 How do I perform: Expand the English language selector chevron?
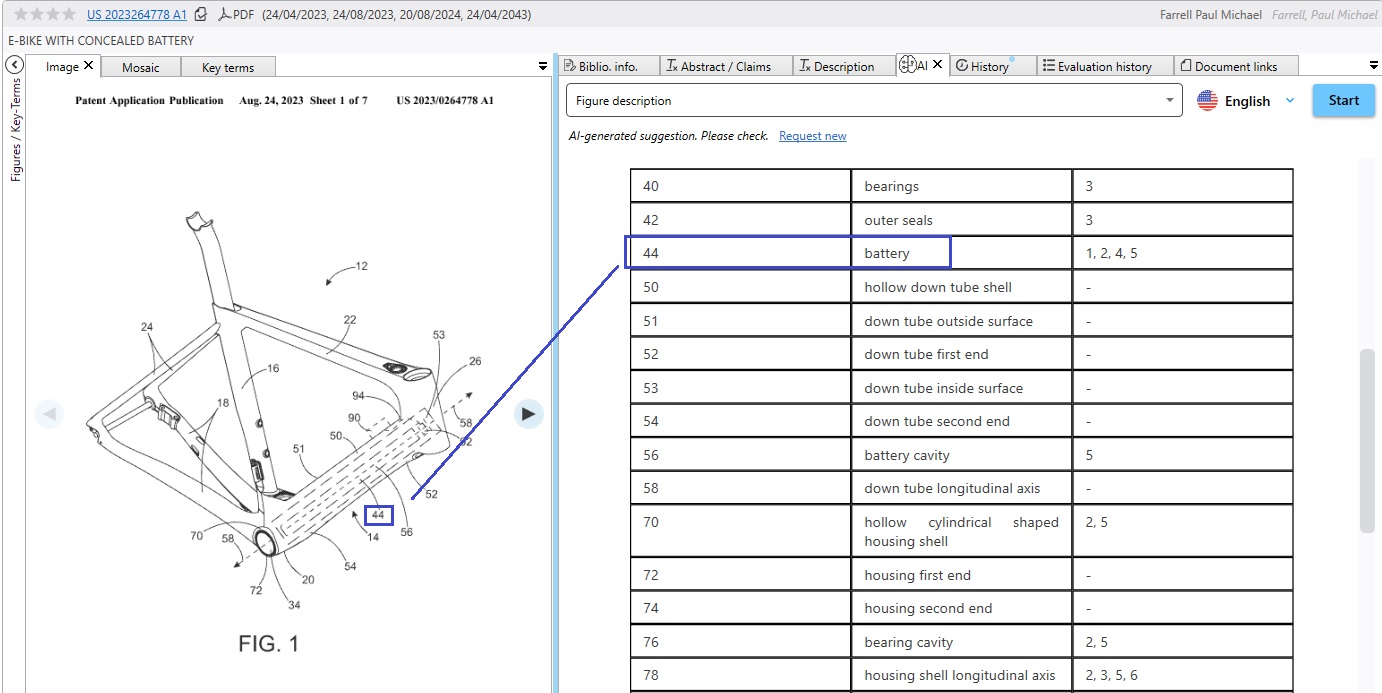[1290, 101]
